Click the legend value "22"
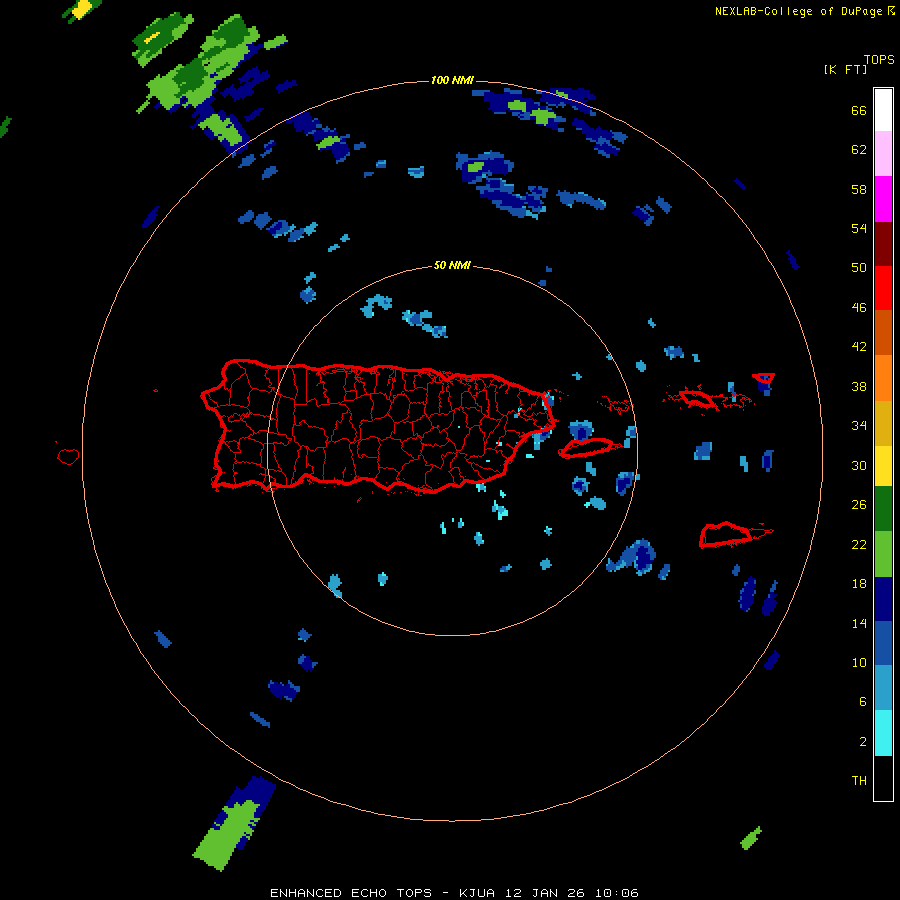Viewport: 900px width, 900px height. 859,544
